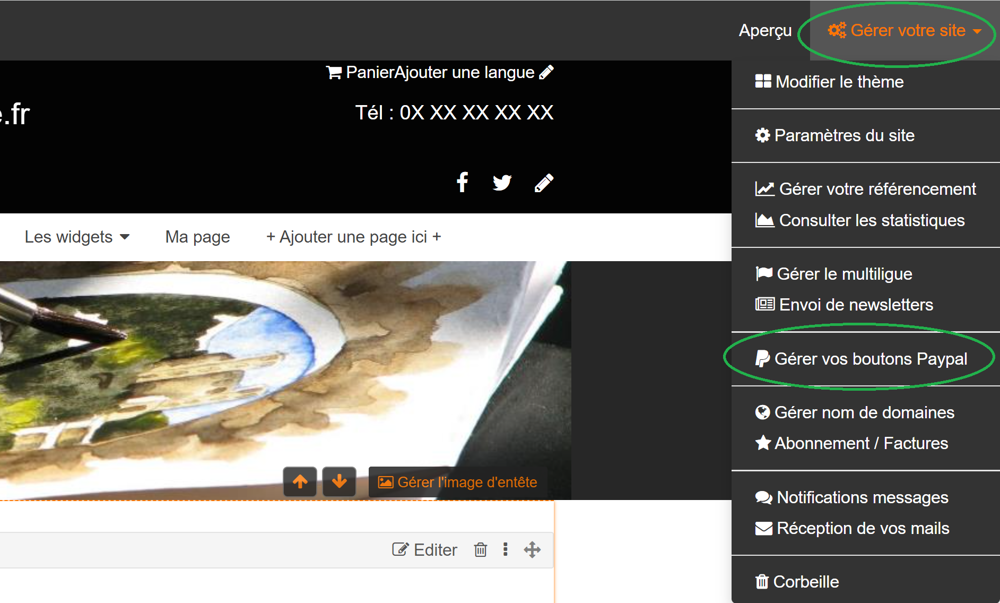Viewport: 1000px width, 603px height.
Task: Expand the Les widgets dropdown
Action: [x=77, y=237]
